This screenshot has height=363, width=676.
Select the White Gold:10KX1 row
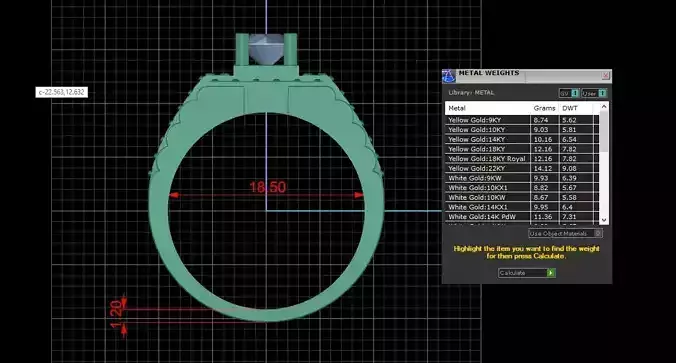pos(522,188)
